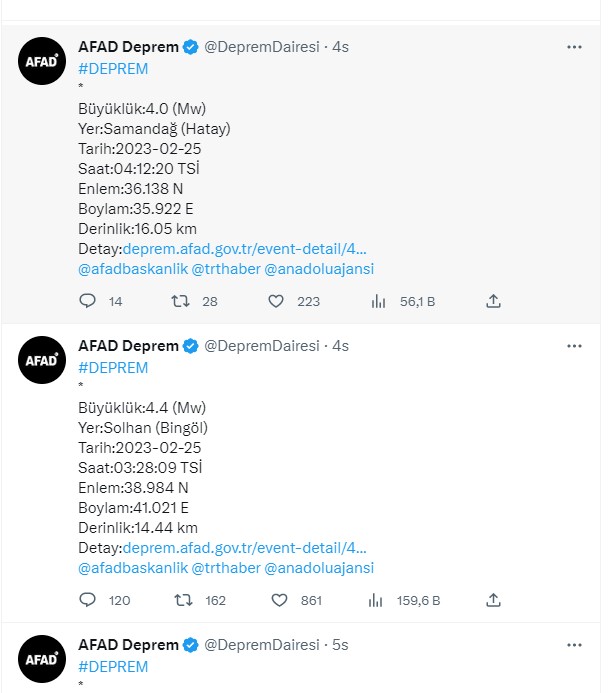Viewport: 612px width, 693px height.
Task: Open the detail link in the Samandağ tweet
Action: tap(244, 249)
